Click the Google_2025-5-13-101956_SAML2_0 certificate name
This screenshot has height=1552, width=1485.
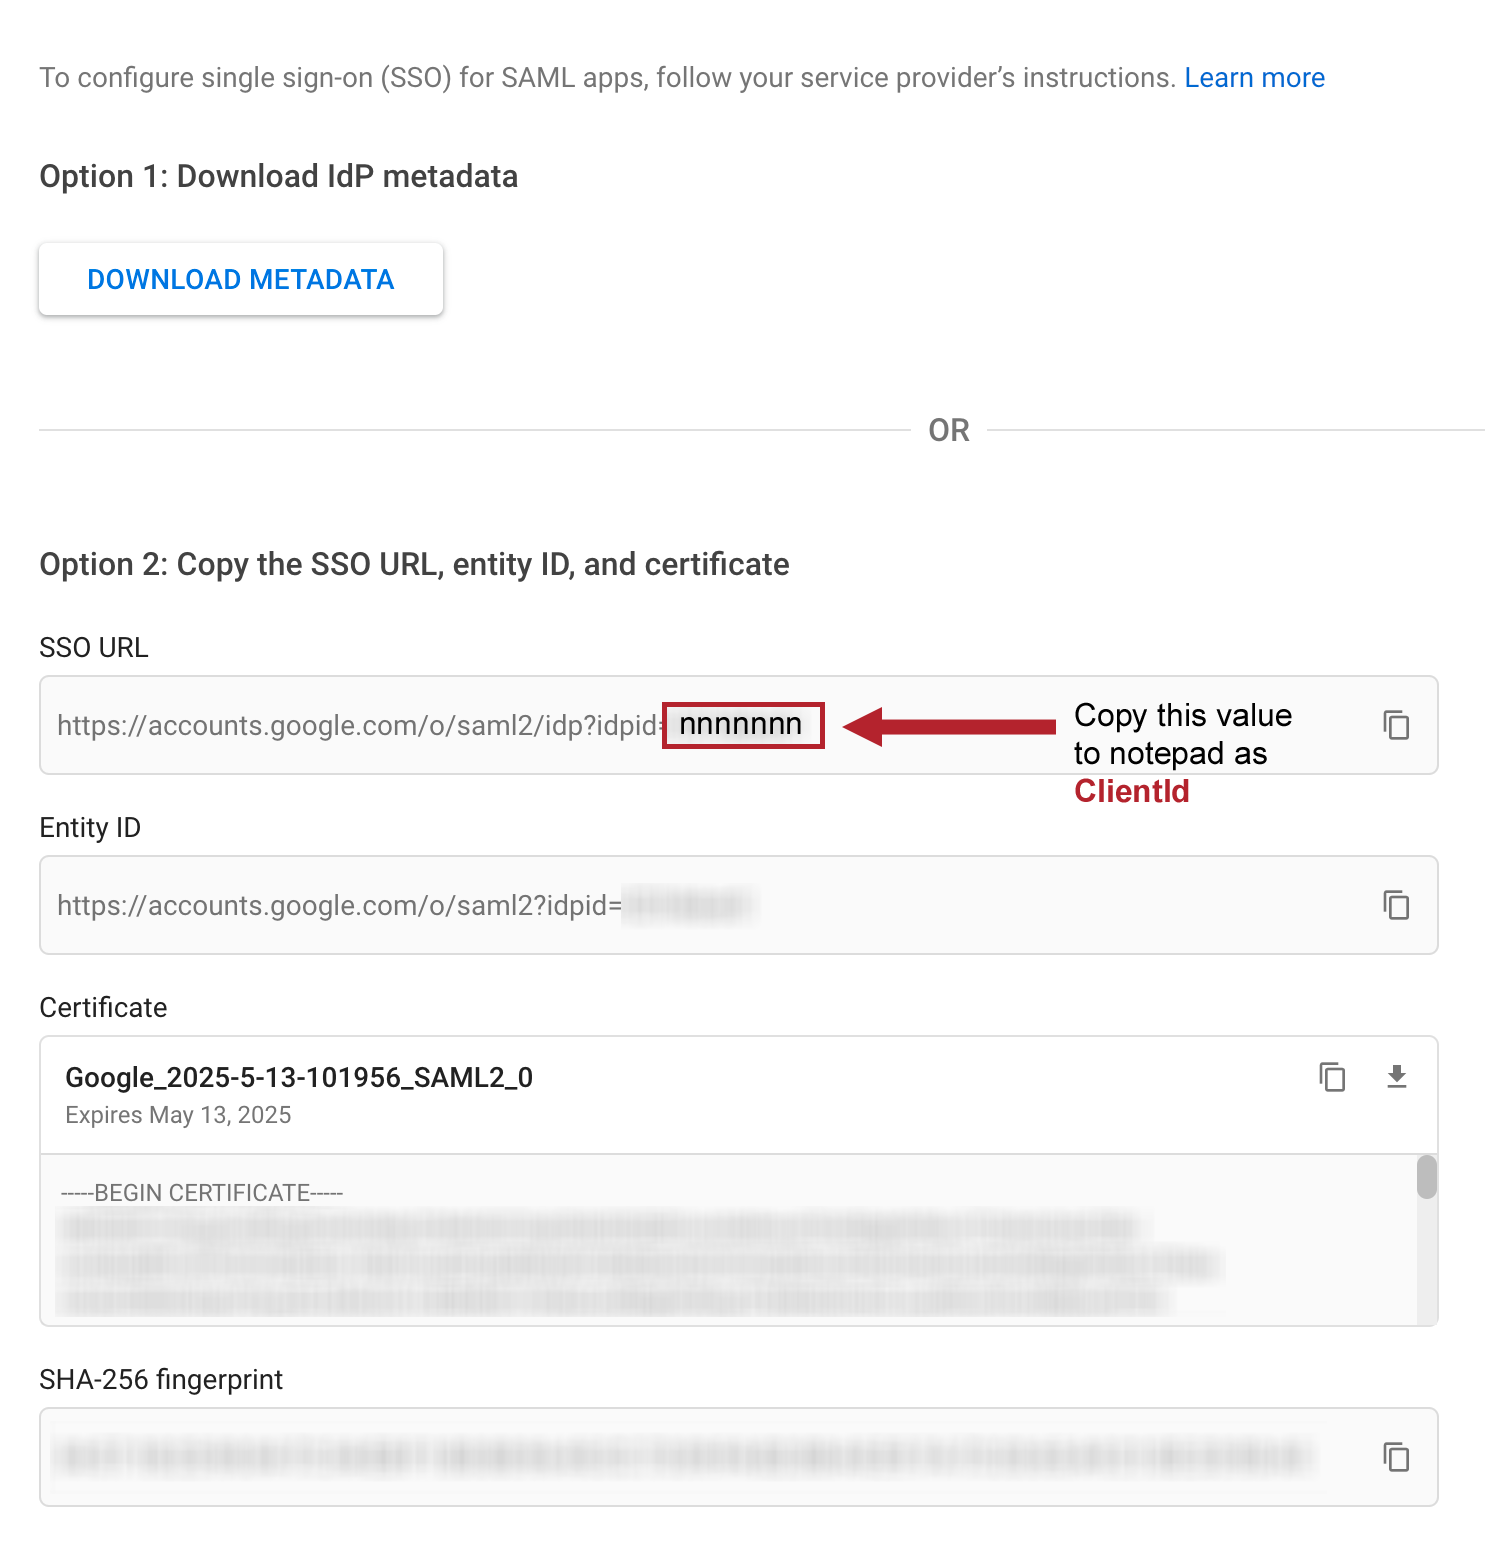(298, 1078)
